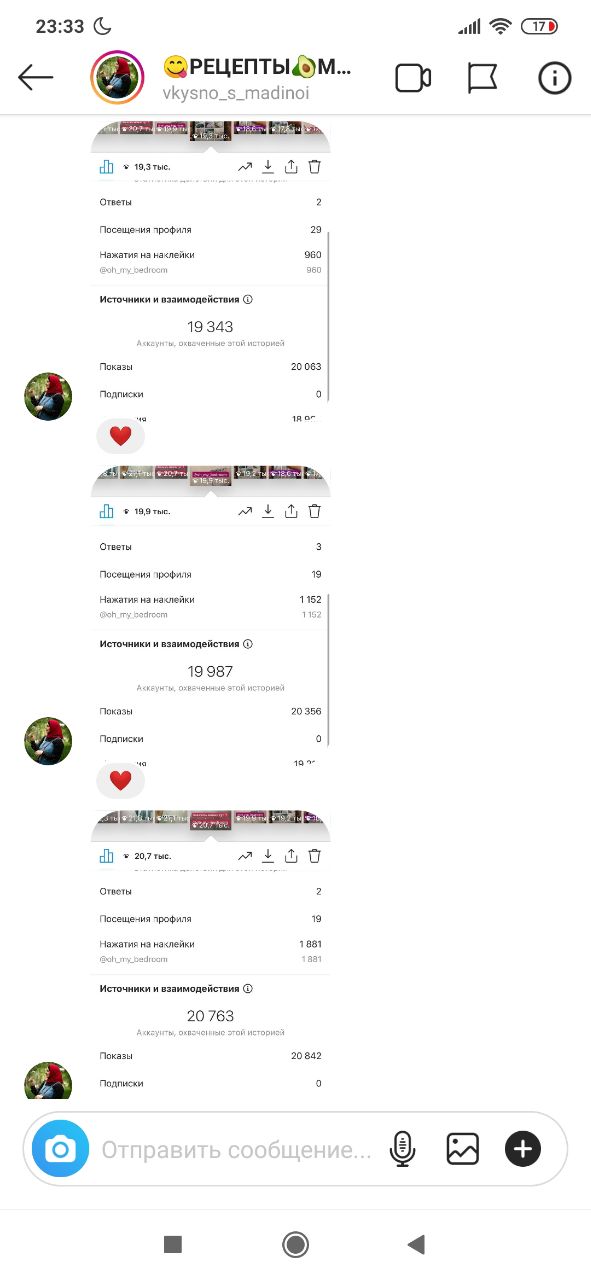This screenshot has width=591, height=1280.
Task: Tap the heart reaction under second image
Action: click(x=120, y=780)
